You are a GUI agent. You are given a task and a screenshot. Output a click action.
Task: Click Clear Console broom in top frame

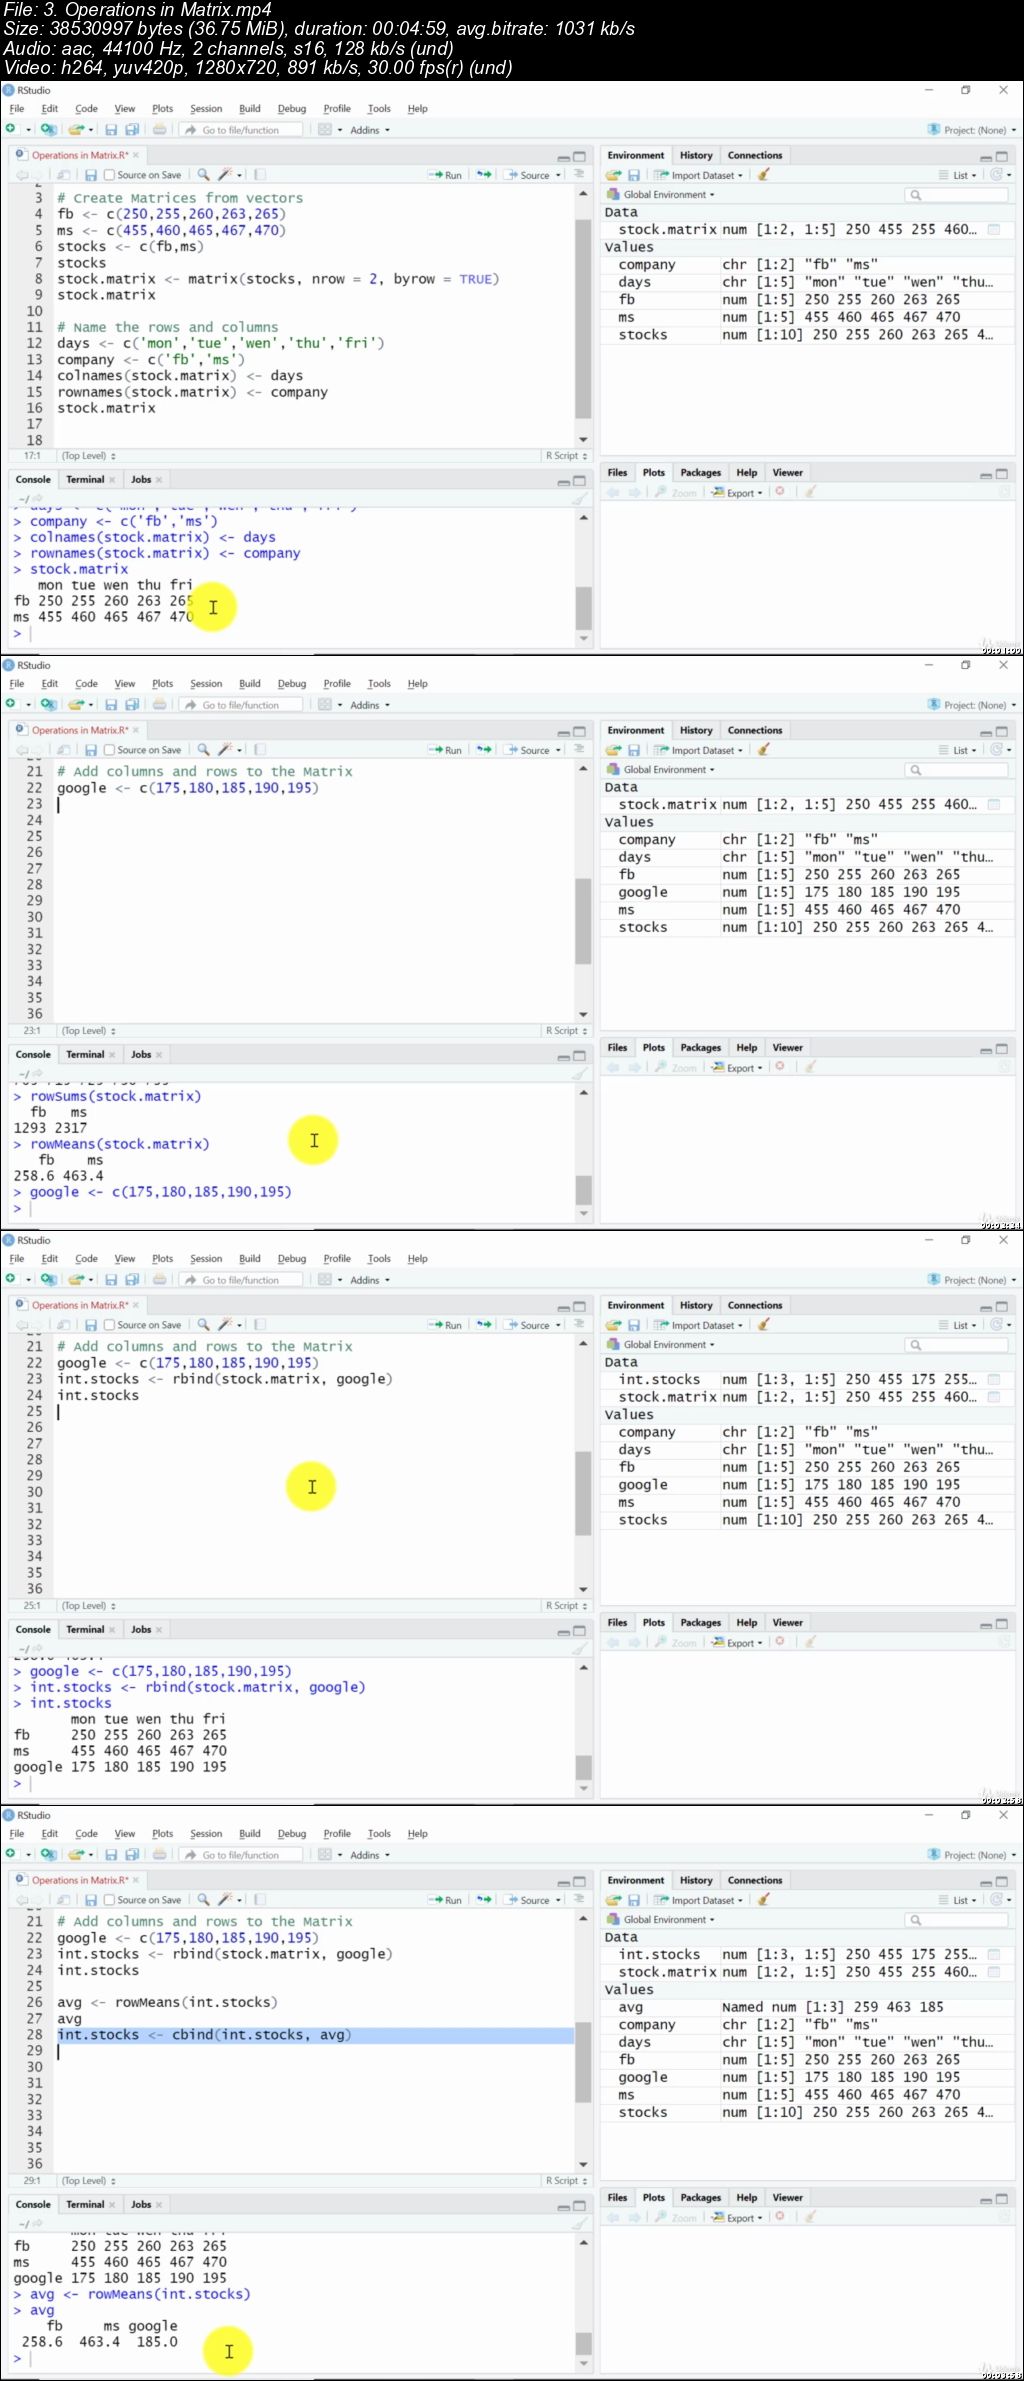pos(579,499)
